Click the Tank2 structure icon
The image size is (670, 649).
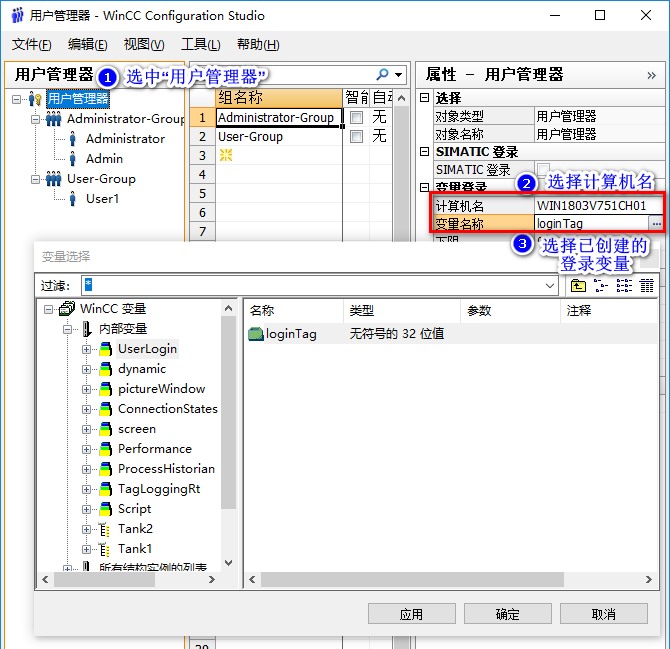[104, 529]
